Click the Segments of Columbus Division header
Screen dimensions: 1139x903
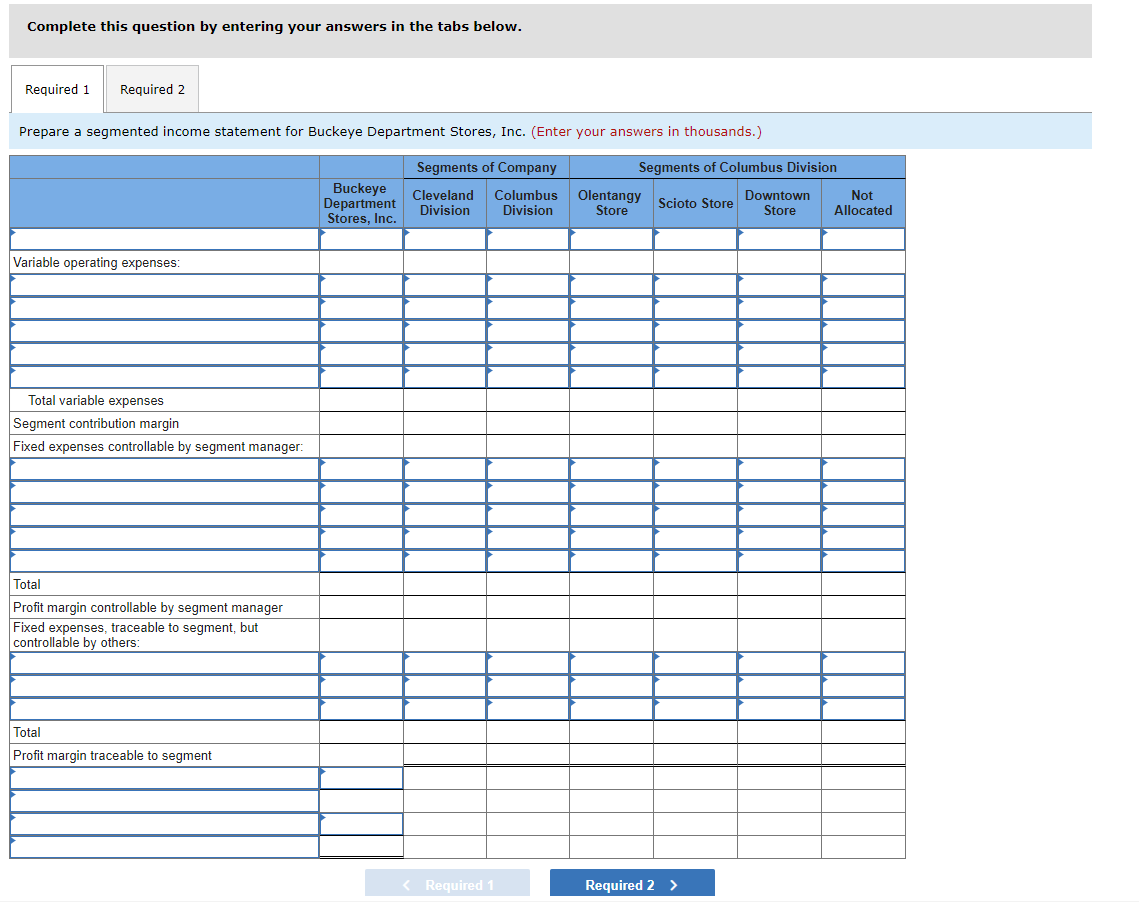(737, 167)
